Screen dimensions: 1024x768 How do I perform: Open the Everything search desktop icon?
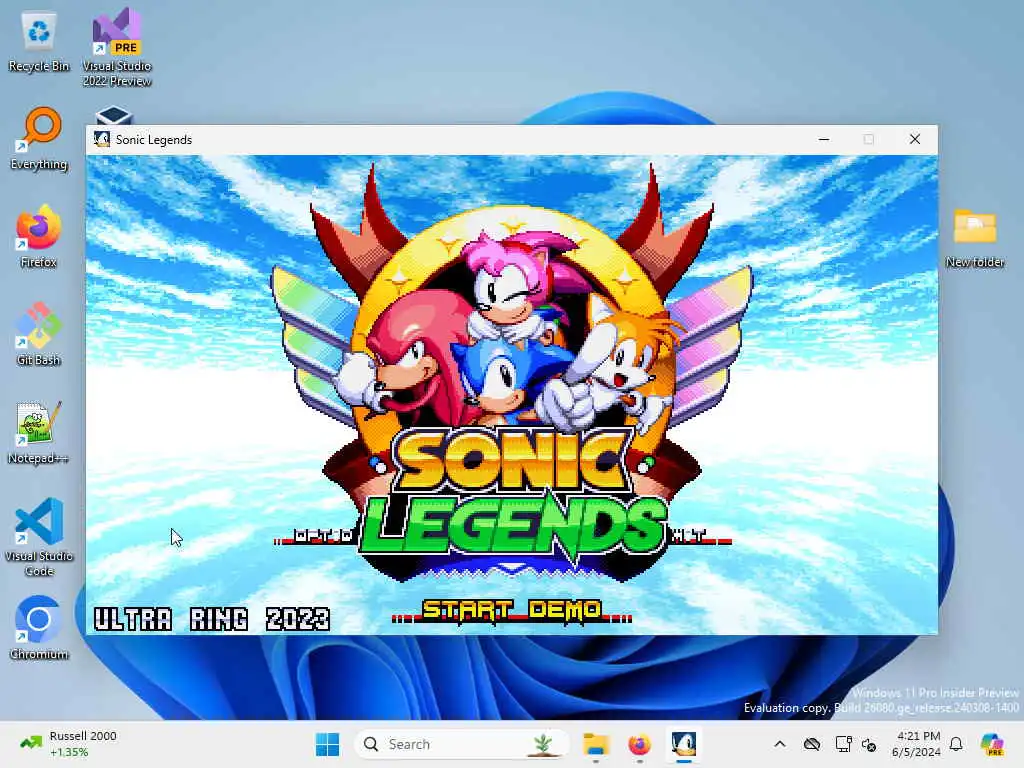click(x=39, y=138)
